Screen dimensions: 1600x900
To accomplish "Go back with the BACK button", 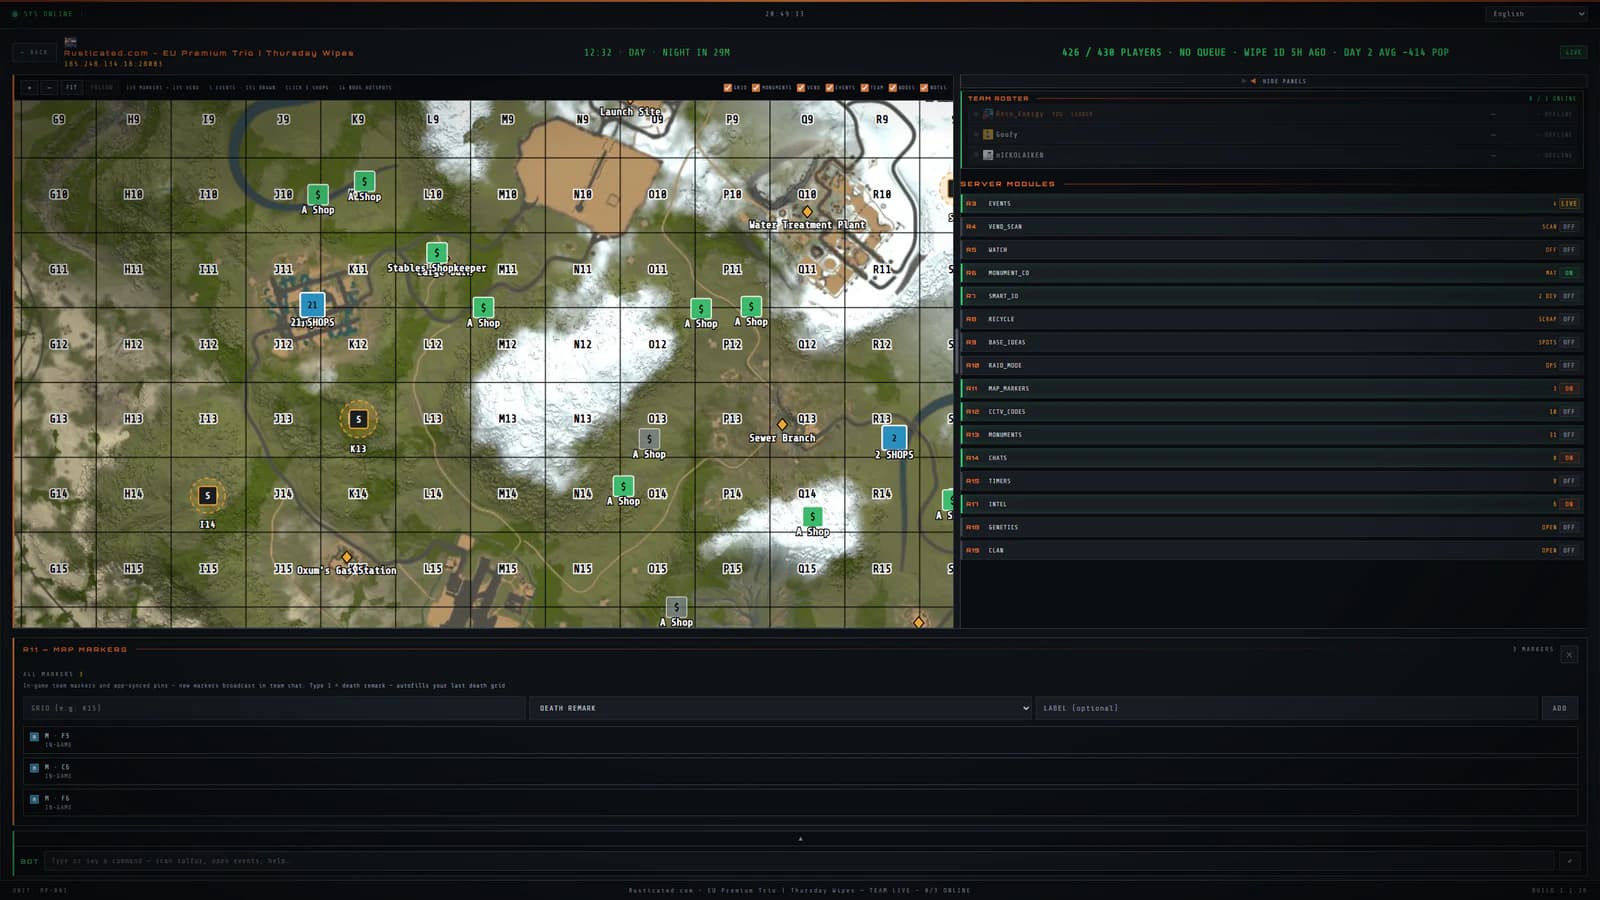I will pos(35,52).
